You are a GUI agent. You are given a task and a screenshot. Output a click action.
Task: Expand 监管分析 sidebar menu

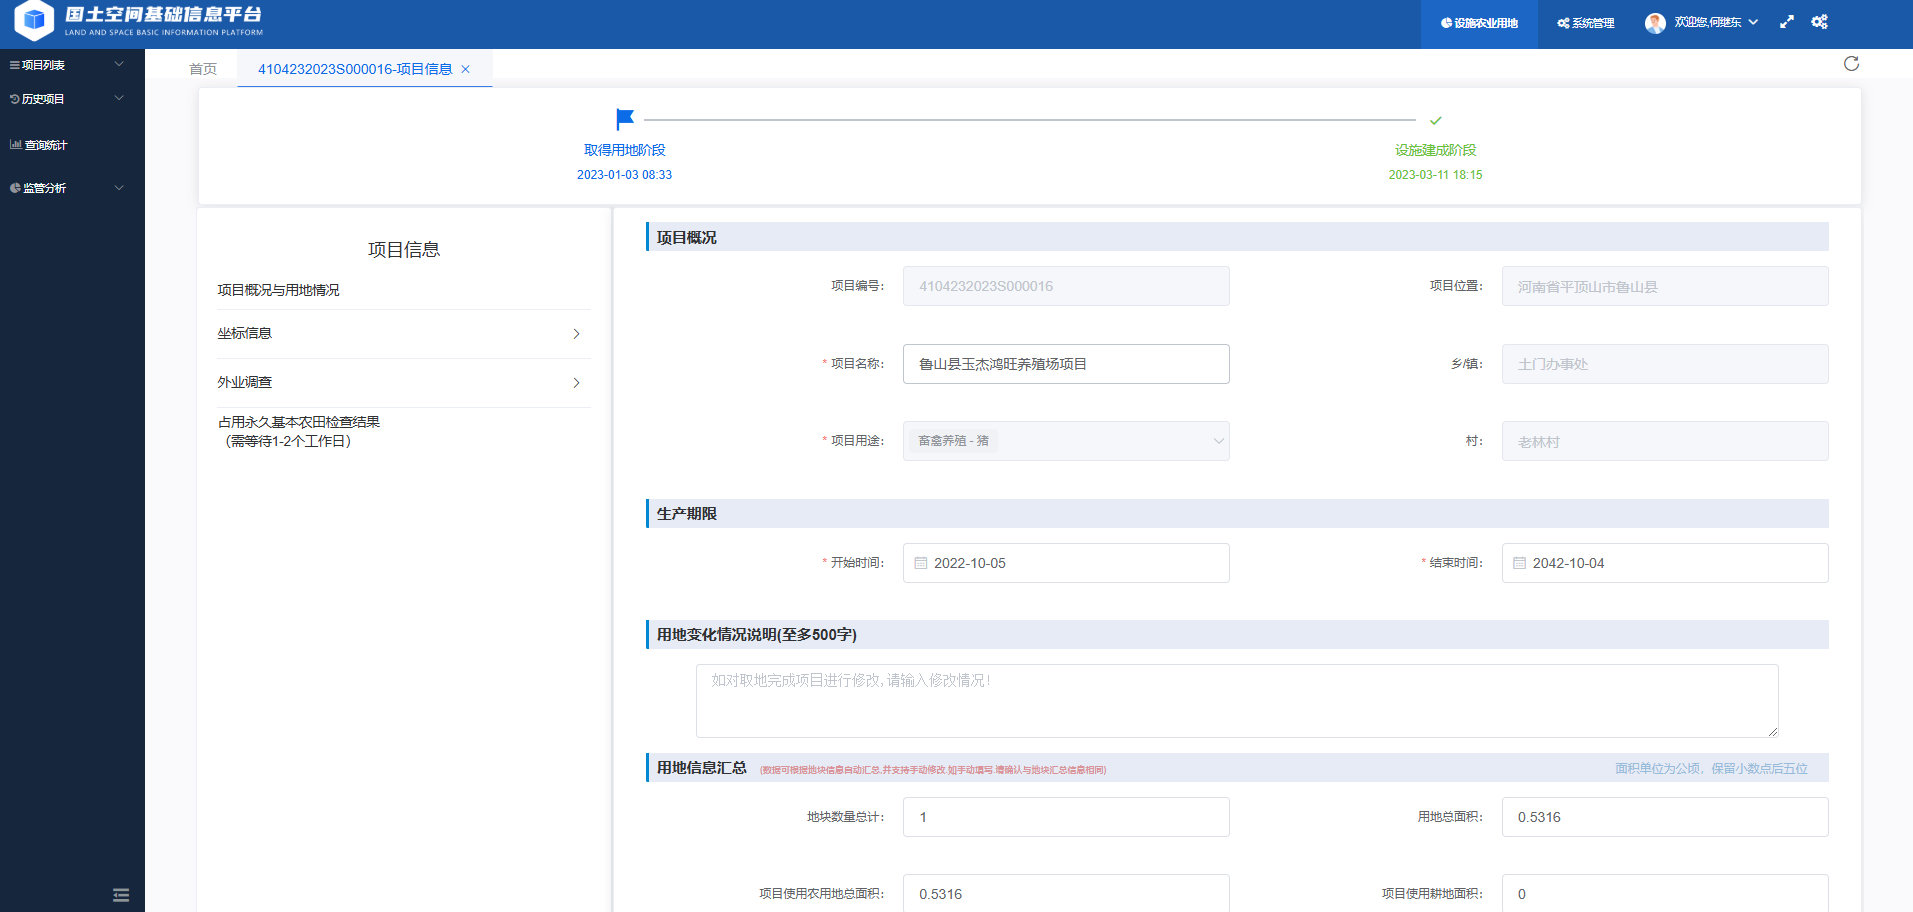(72, 188)
